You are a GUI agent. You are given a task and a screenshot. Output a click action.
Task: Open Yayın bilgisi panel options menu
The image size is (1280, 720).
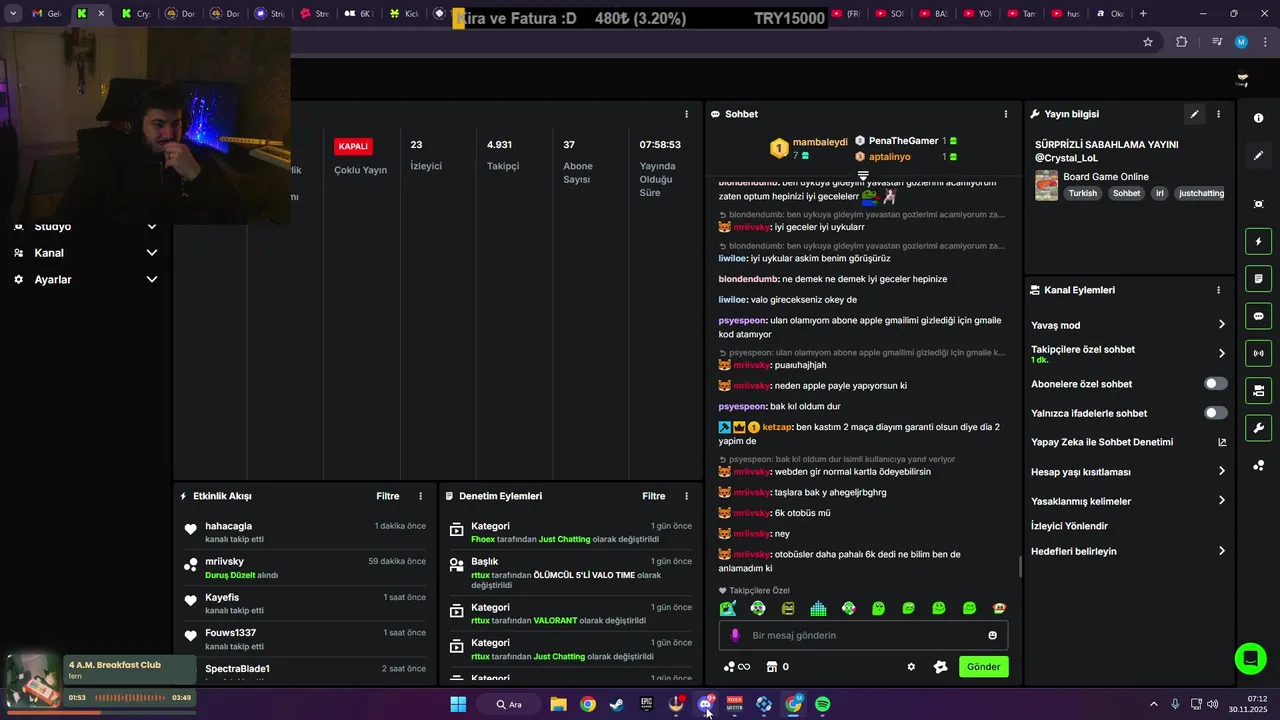1218,114
